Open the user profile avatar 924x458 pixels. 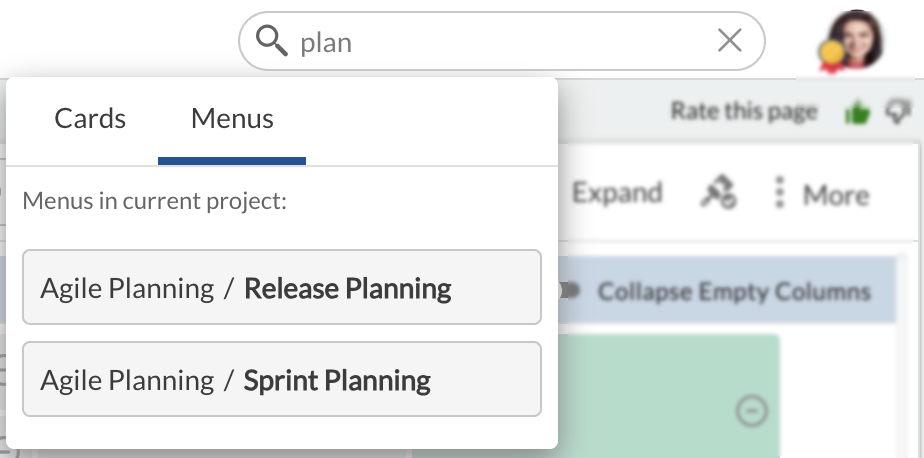point(858,40)
